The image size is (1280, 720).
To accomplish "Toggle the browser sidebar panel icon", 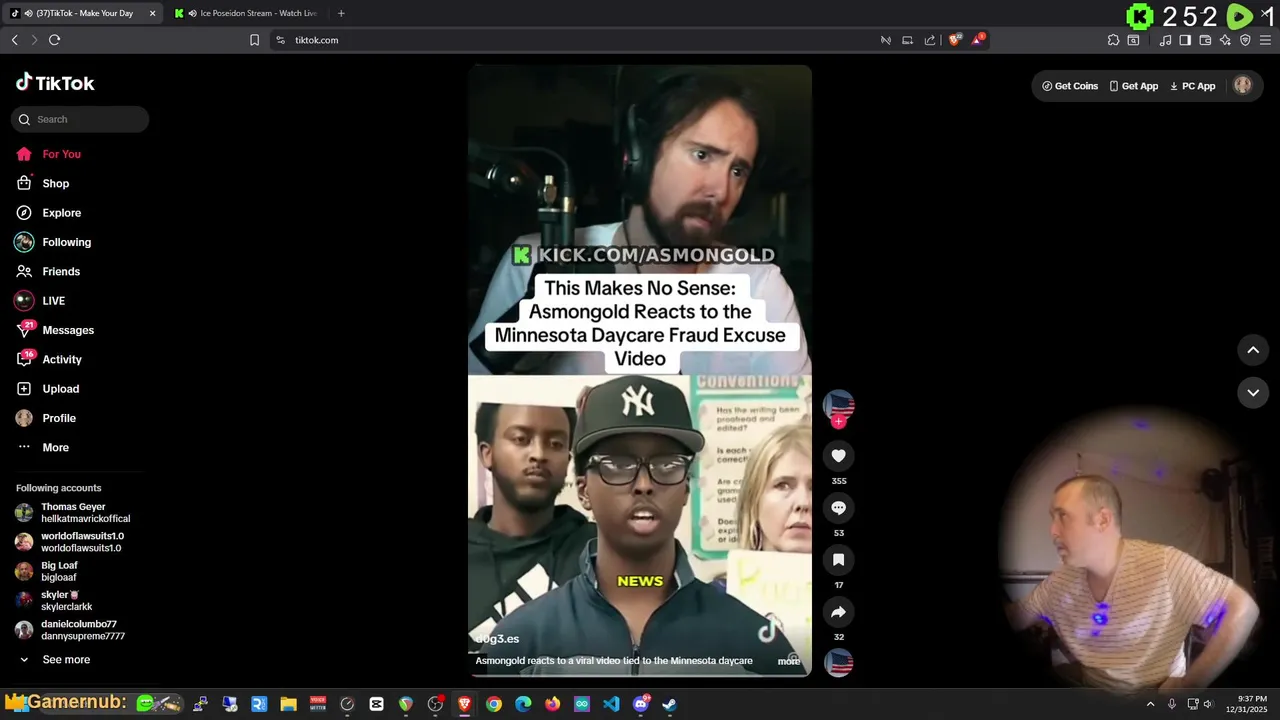I will pyautogui.click(x=1185, y=40).
